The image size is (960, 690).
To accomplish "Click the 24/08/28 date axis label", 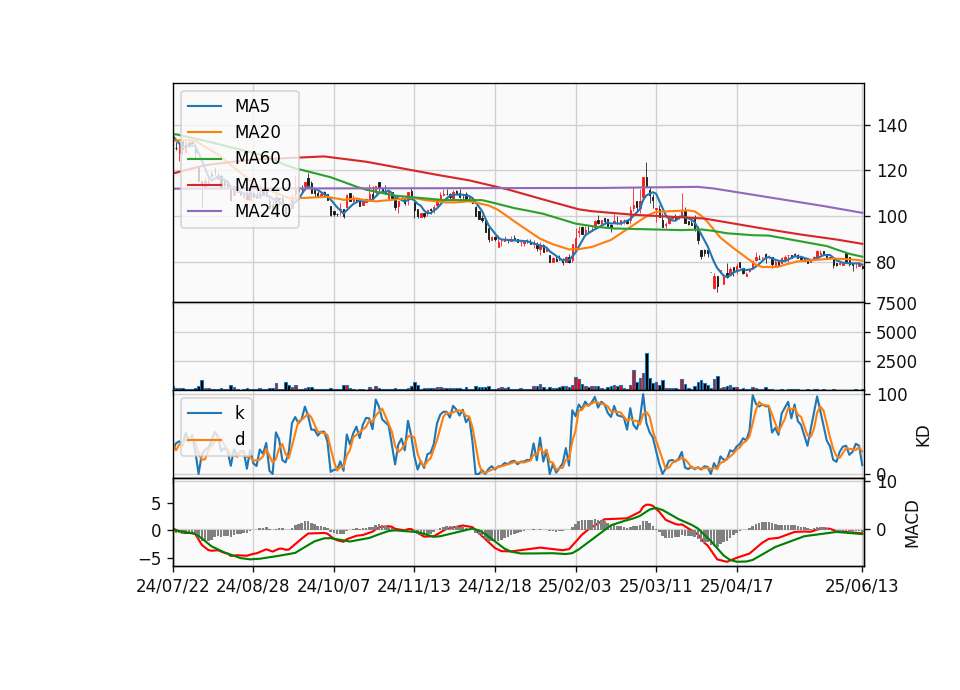I will click(x=253, y=586).
